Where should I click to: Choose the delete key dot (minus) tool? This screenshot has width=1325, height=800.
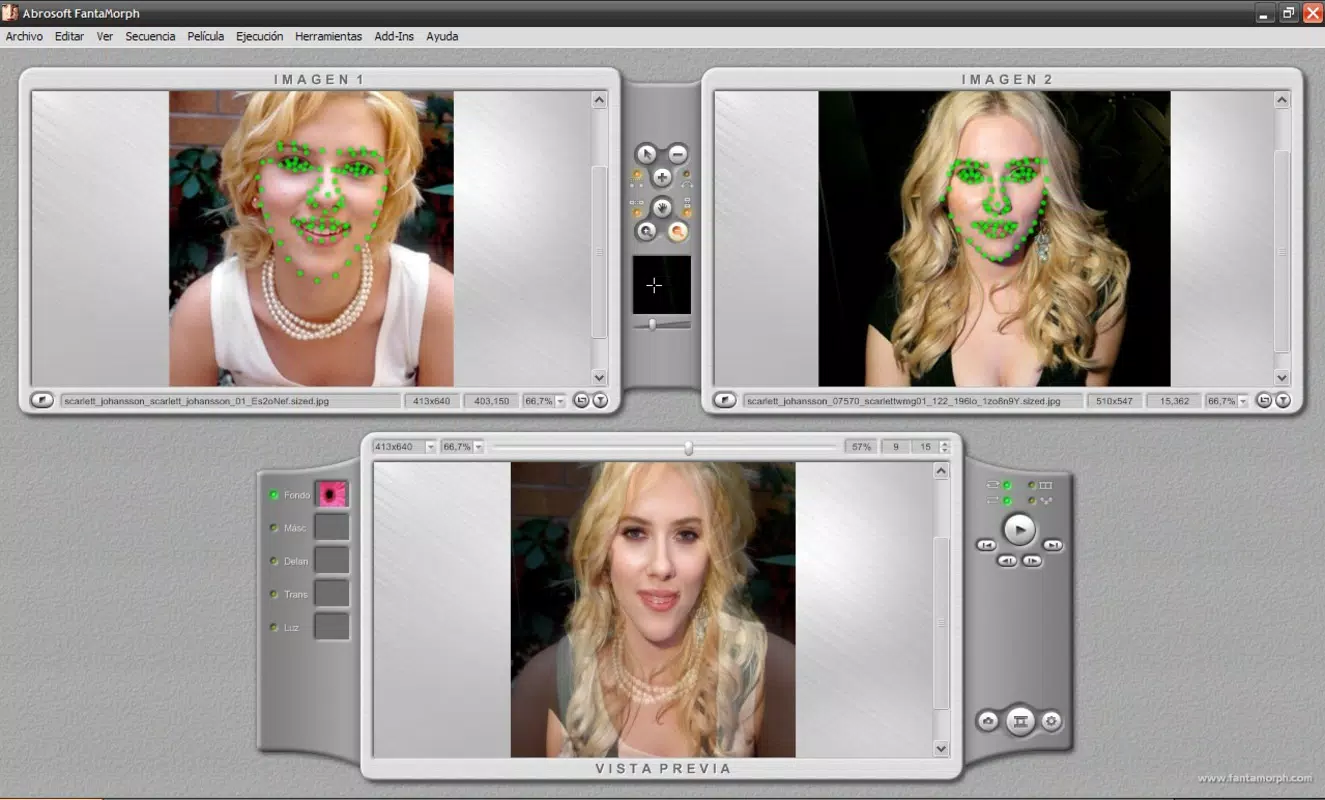pos(677,154)
